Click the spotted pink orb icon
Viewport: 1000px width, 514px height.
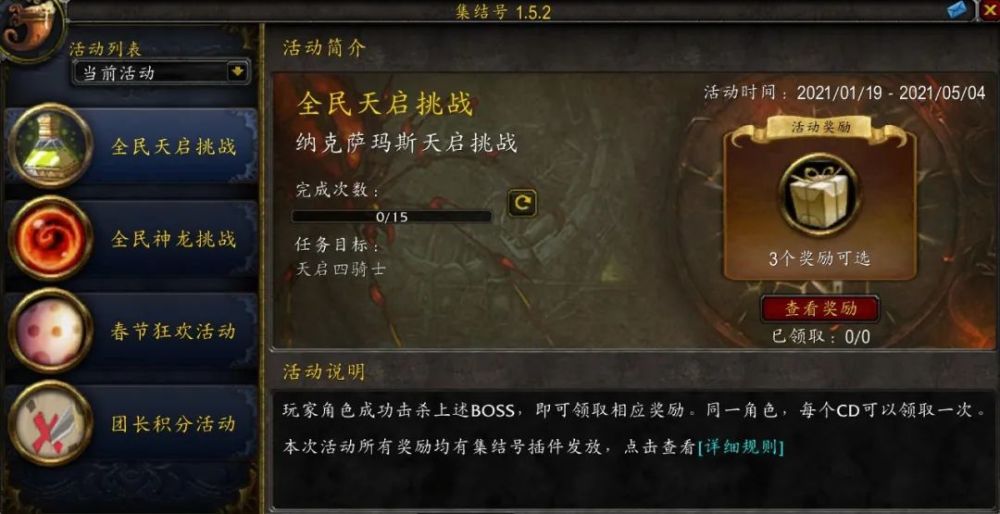(51, 330)
